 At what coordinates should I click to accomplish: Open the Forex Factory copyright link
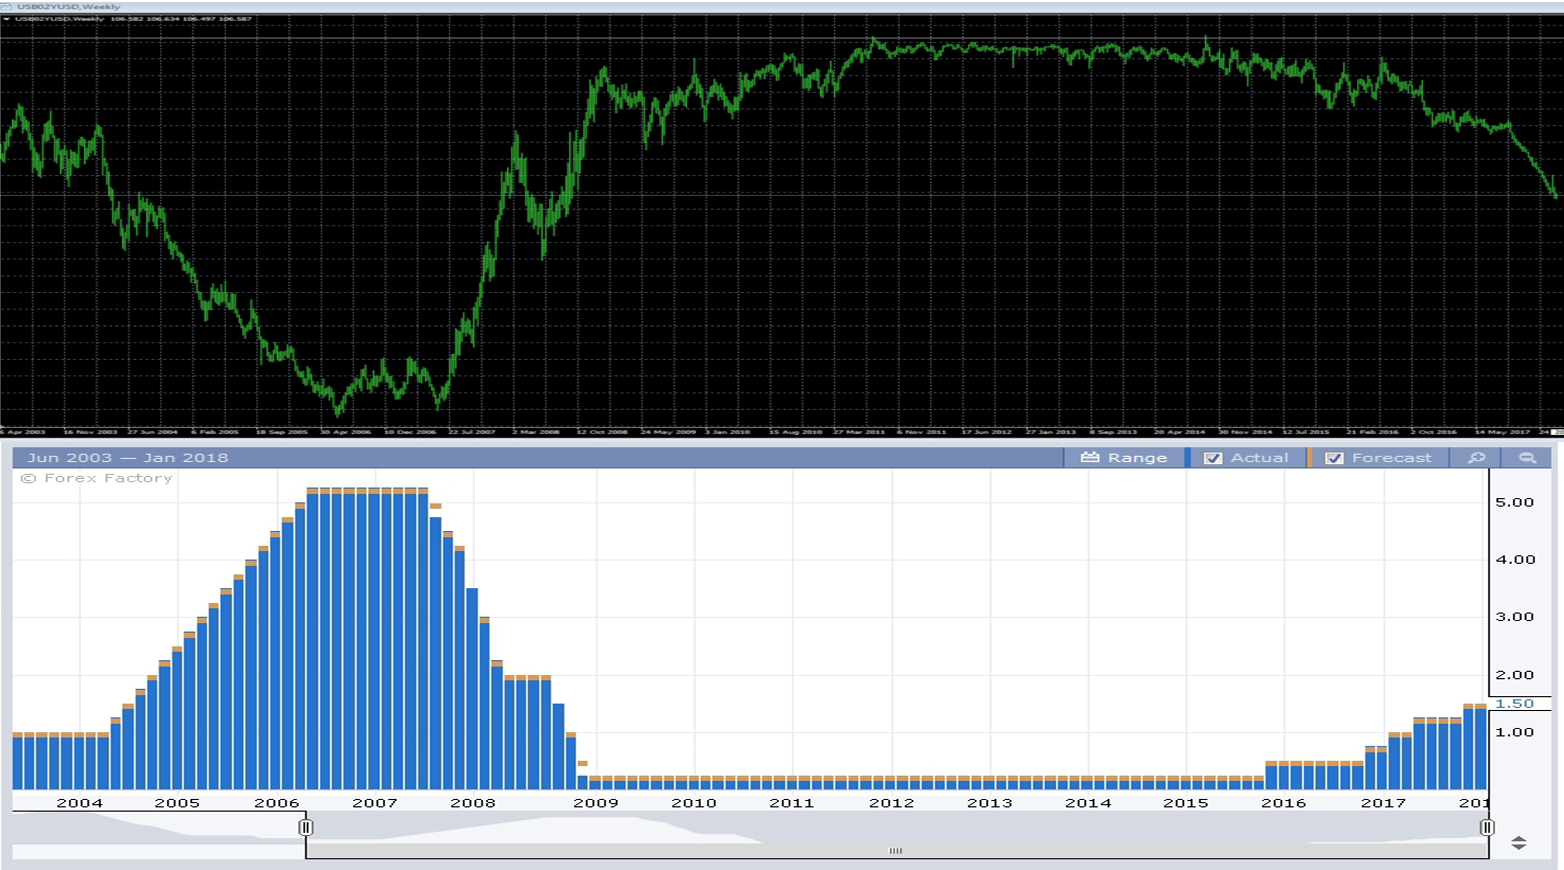coord(97,478)
